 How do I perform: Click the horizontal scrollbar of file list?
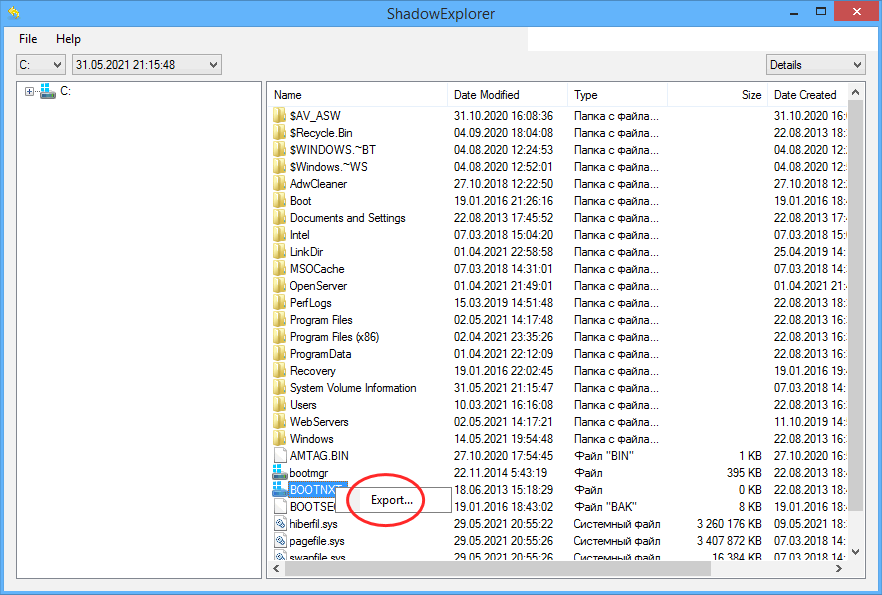[500, 568]
